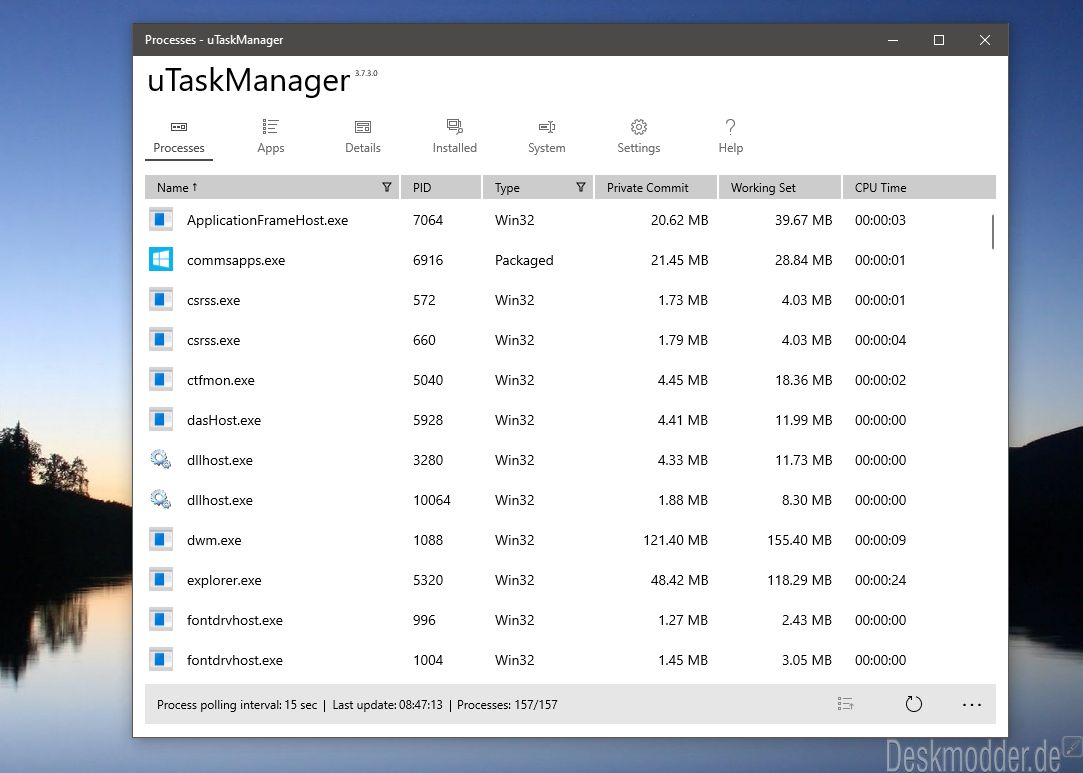The height and width of the screenshot is (773, 1083).
Task: Click the dwm.exe process icon
Action: coord(161,540)
